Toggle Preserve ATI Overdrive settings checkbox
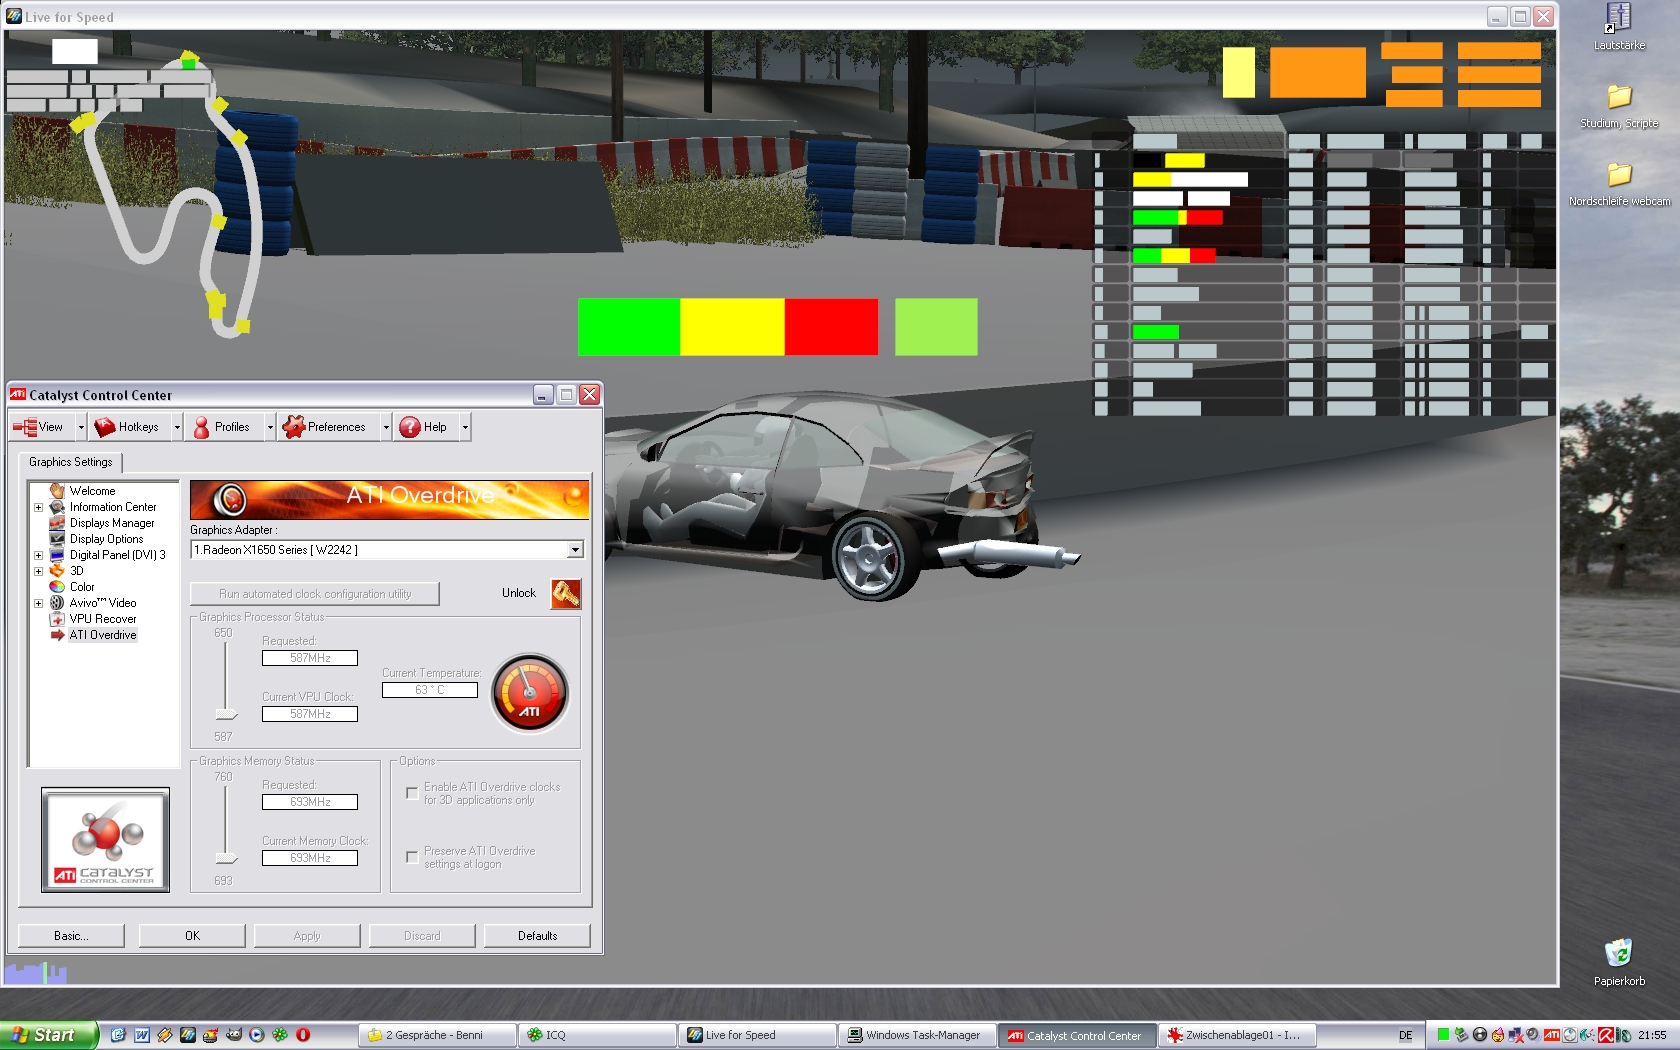The width and height of the screenshot is (1680, 1050). click(412, 857)
